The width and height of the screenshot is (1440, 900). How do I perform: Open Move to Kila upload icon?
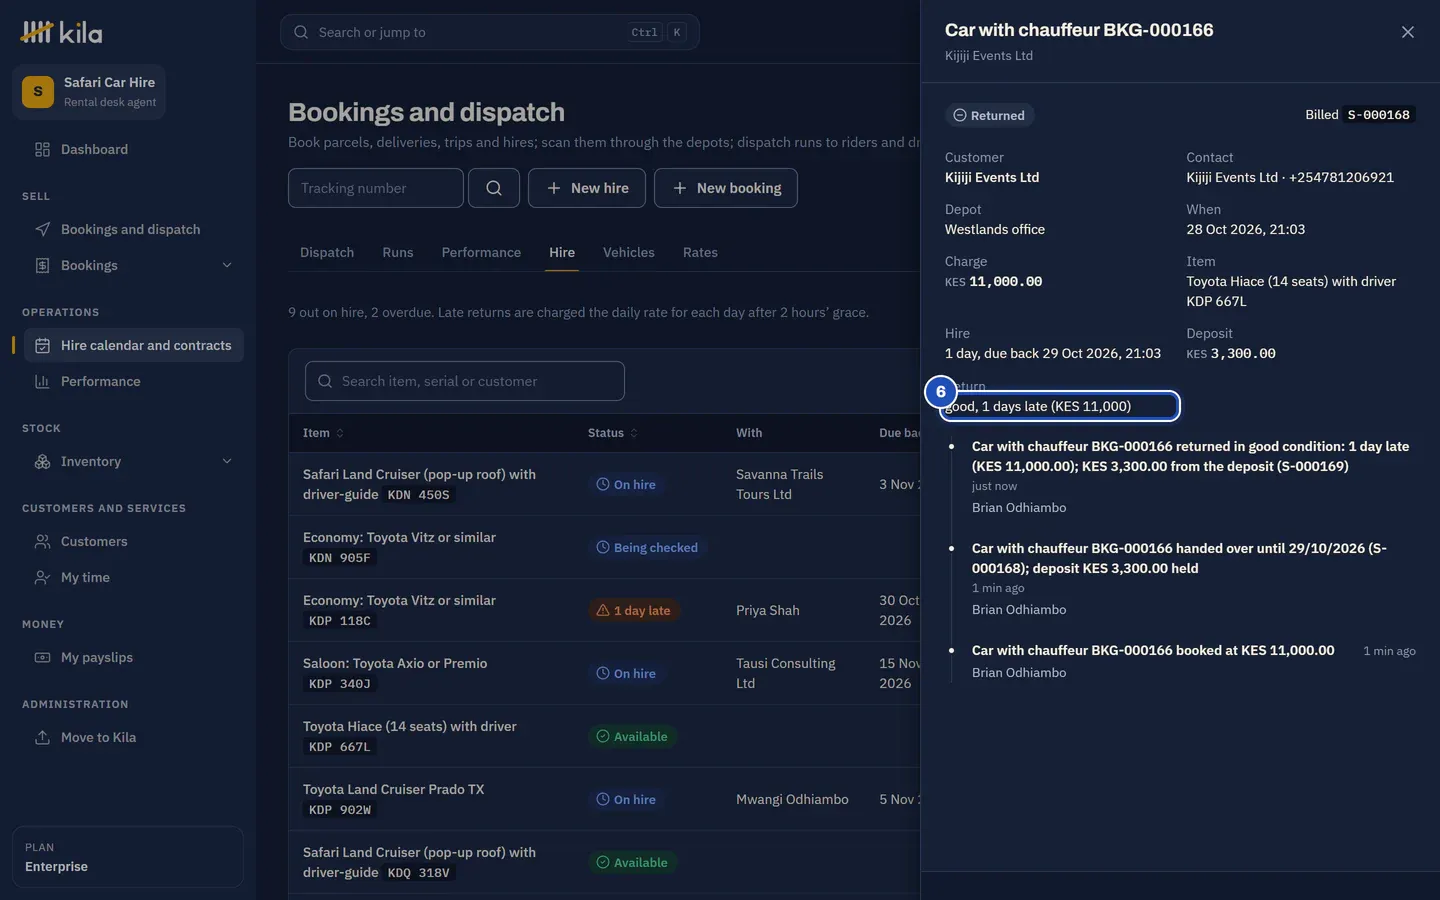coord(42,737)
